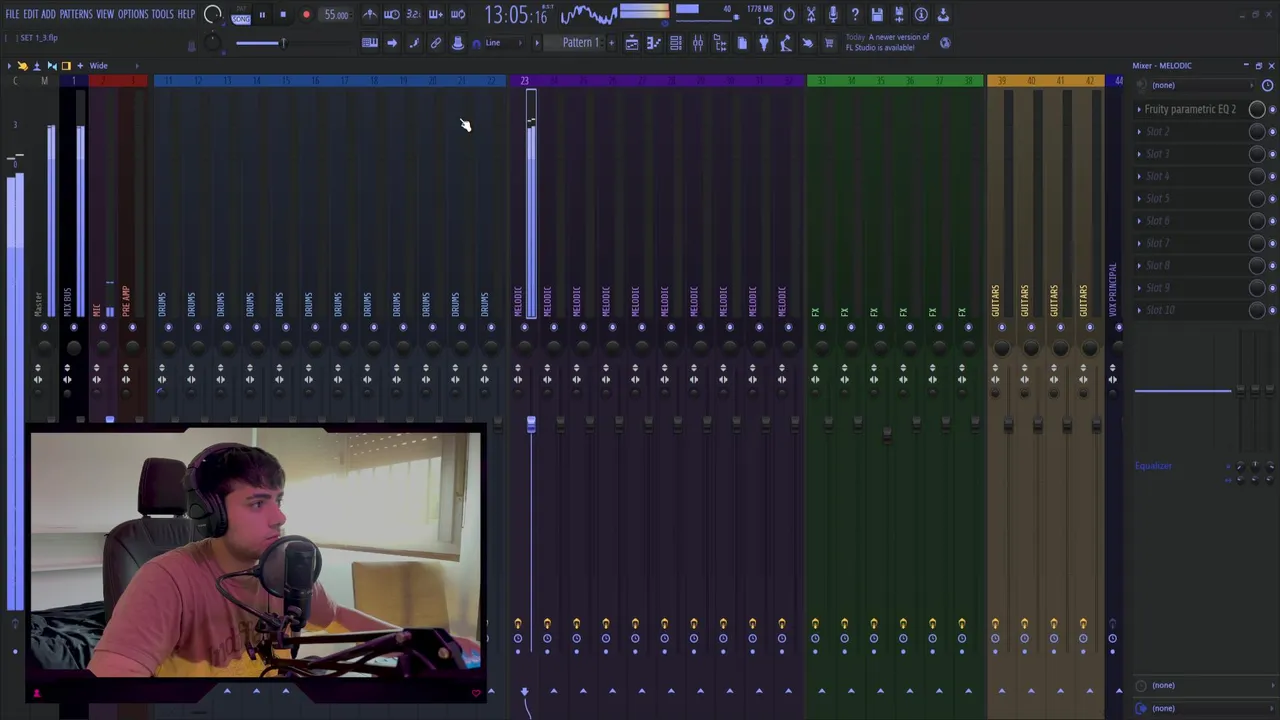The height and width of the screenshot is (720, 1280).
Task: Expand the Fruity parametric EQ 2 slot arrow
Action: [1139, 109]
